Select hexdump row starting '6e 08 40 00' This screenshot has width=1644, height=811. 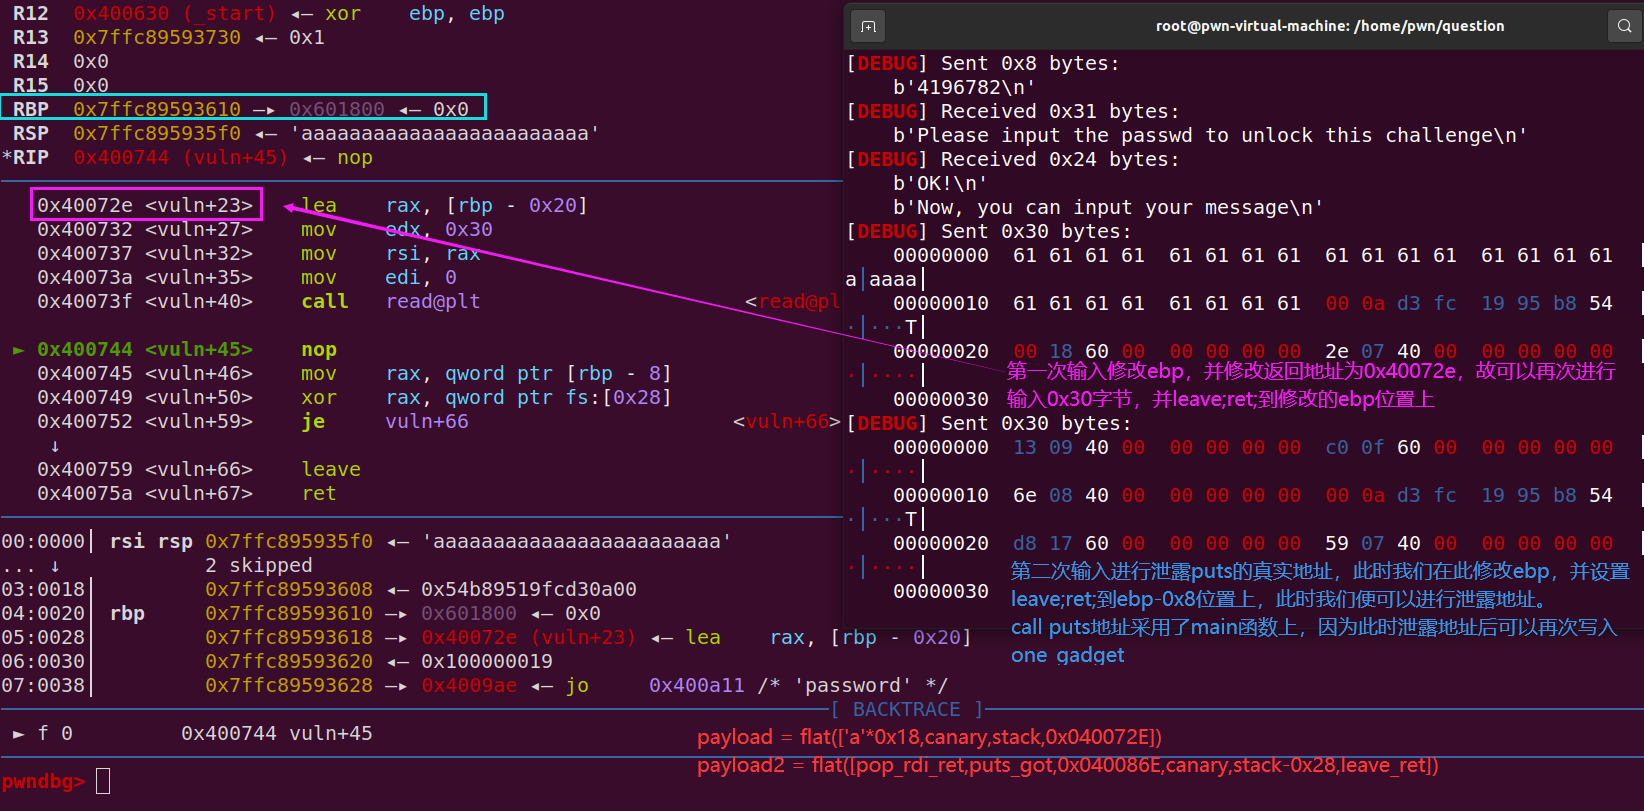point(1253,495)
